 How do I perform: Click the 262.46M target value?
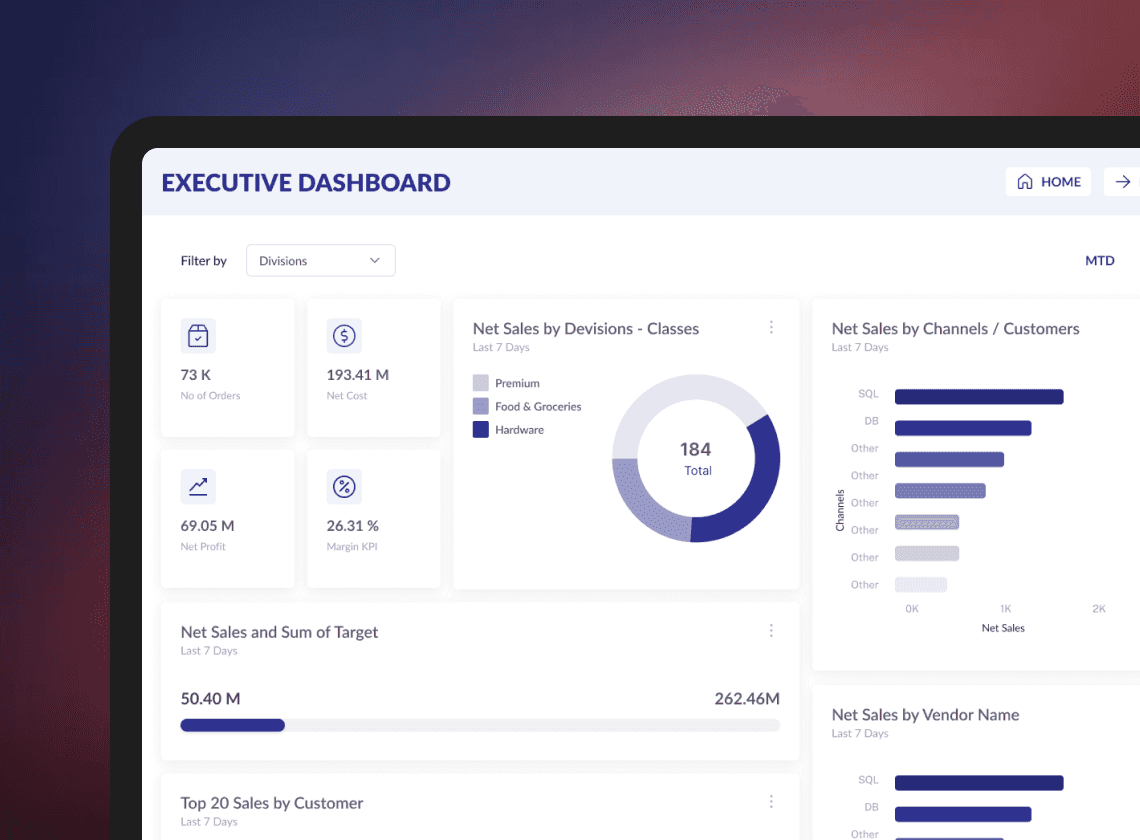[x=747, y=698]
